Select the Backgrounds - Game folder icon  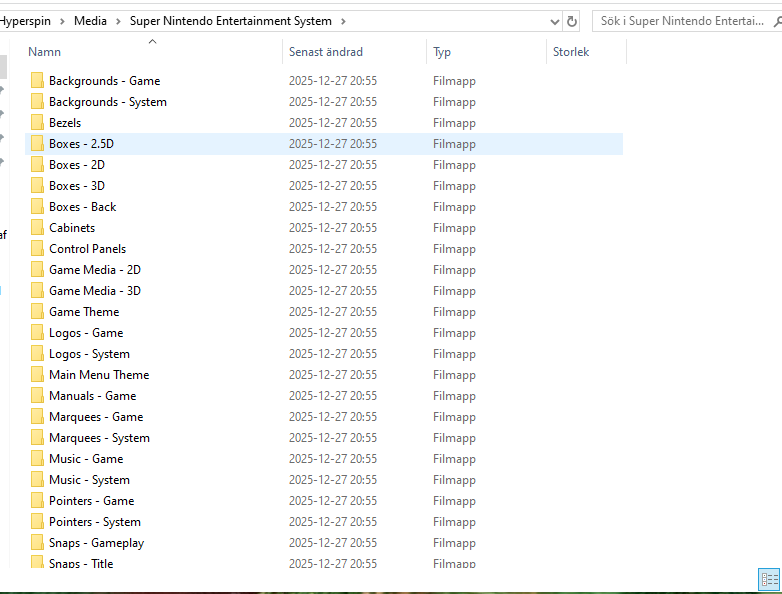coord(37,81)
